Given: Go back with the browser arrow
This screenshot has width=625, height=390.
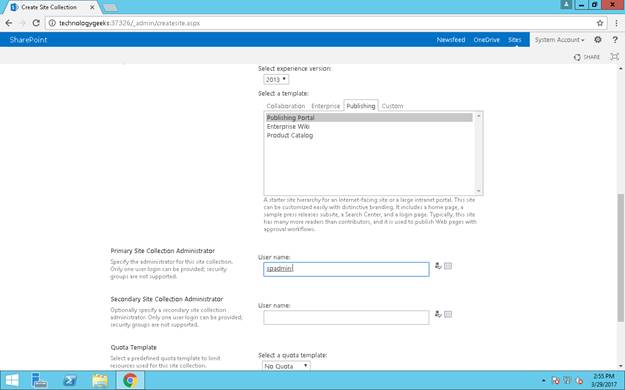Looking at the screenshot, I should tap(9, 23).
